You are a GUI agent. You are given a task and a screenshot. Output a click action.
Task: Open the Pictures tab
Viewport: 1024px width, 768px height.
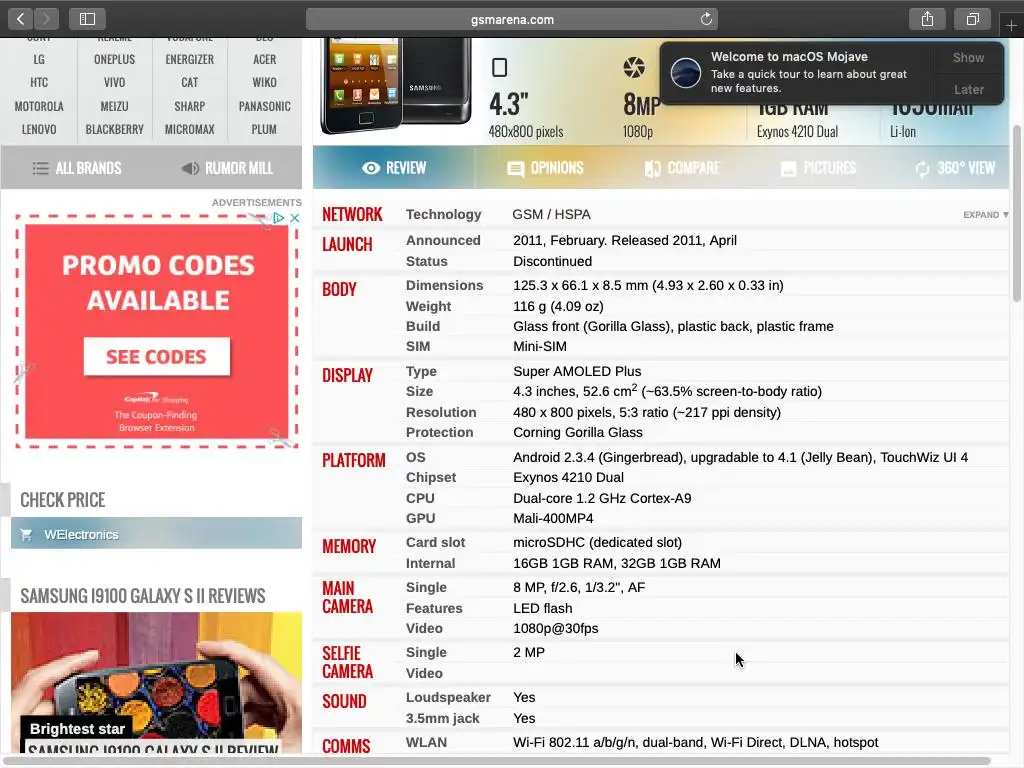pos(818,168)
